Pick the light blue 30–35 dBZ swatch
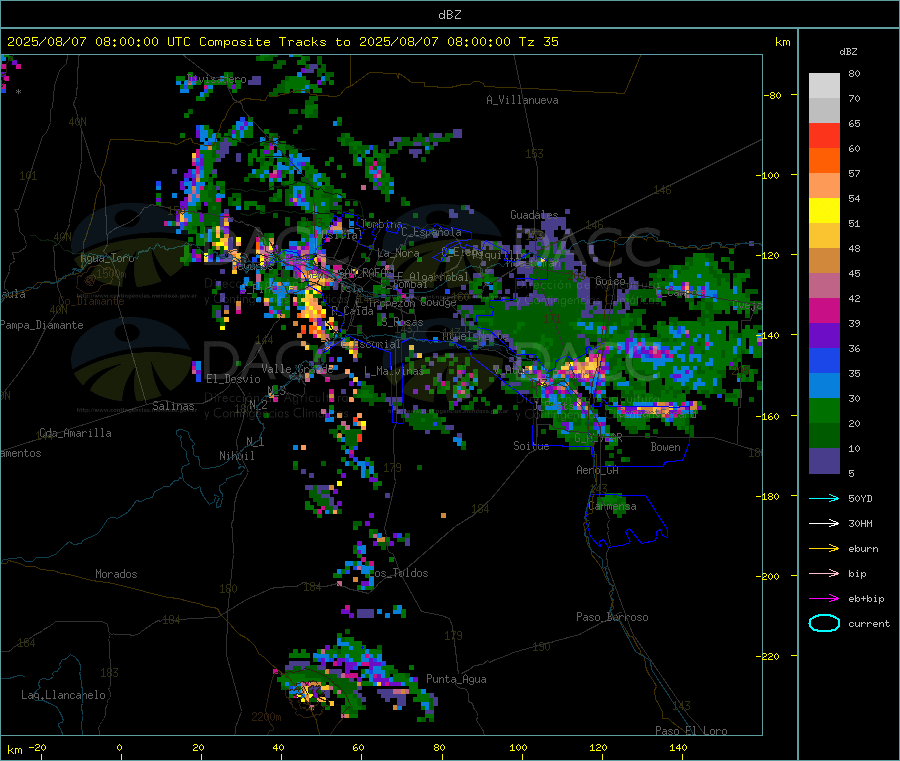This screenshot has width=900, height=761. click(824, 386)
